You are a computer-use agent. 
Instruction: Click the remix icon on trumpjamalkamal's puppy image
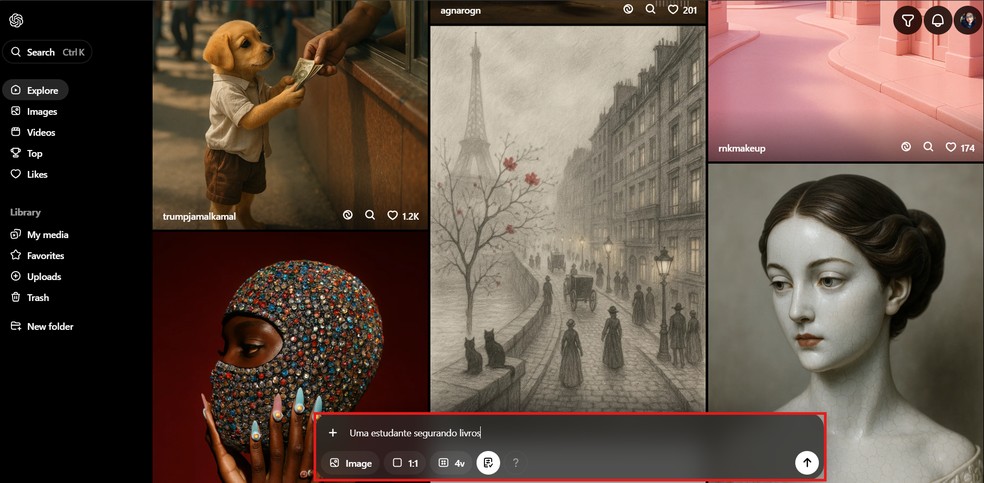pyautogui.click(x=347, y=215)
